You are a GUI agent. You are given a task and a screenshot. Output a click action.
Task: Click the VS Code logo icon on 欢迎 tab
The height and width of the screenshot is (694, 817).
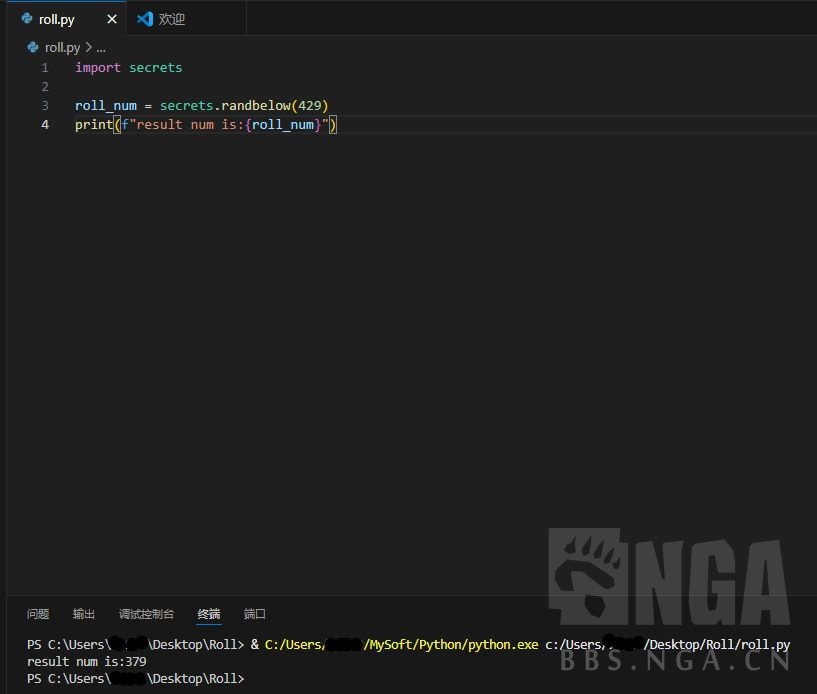[144, 19]
